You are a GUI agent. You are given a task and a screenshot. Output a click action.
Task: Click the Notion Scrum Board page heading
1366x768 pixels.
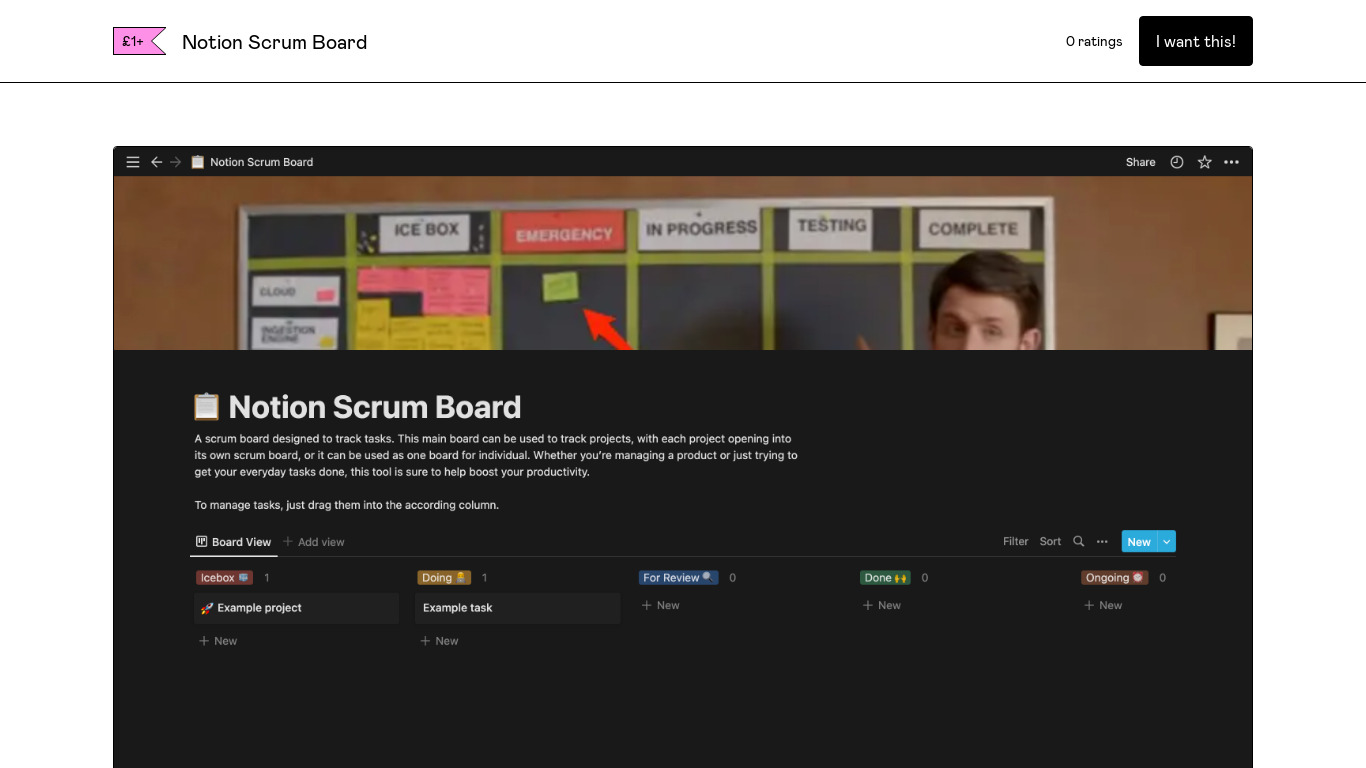point(375,407)
